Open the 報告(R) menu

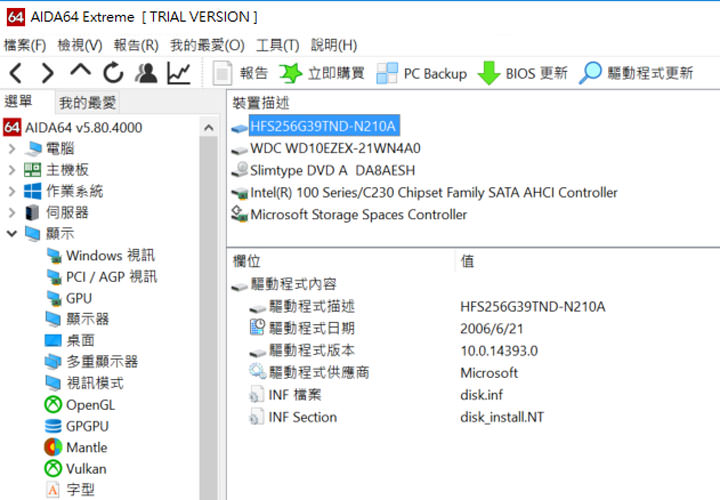pos(136,45)
